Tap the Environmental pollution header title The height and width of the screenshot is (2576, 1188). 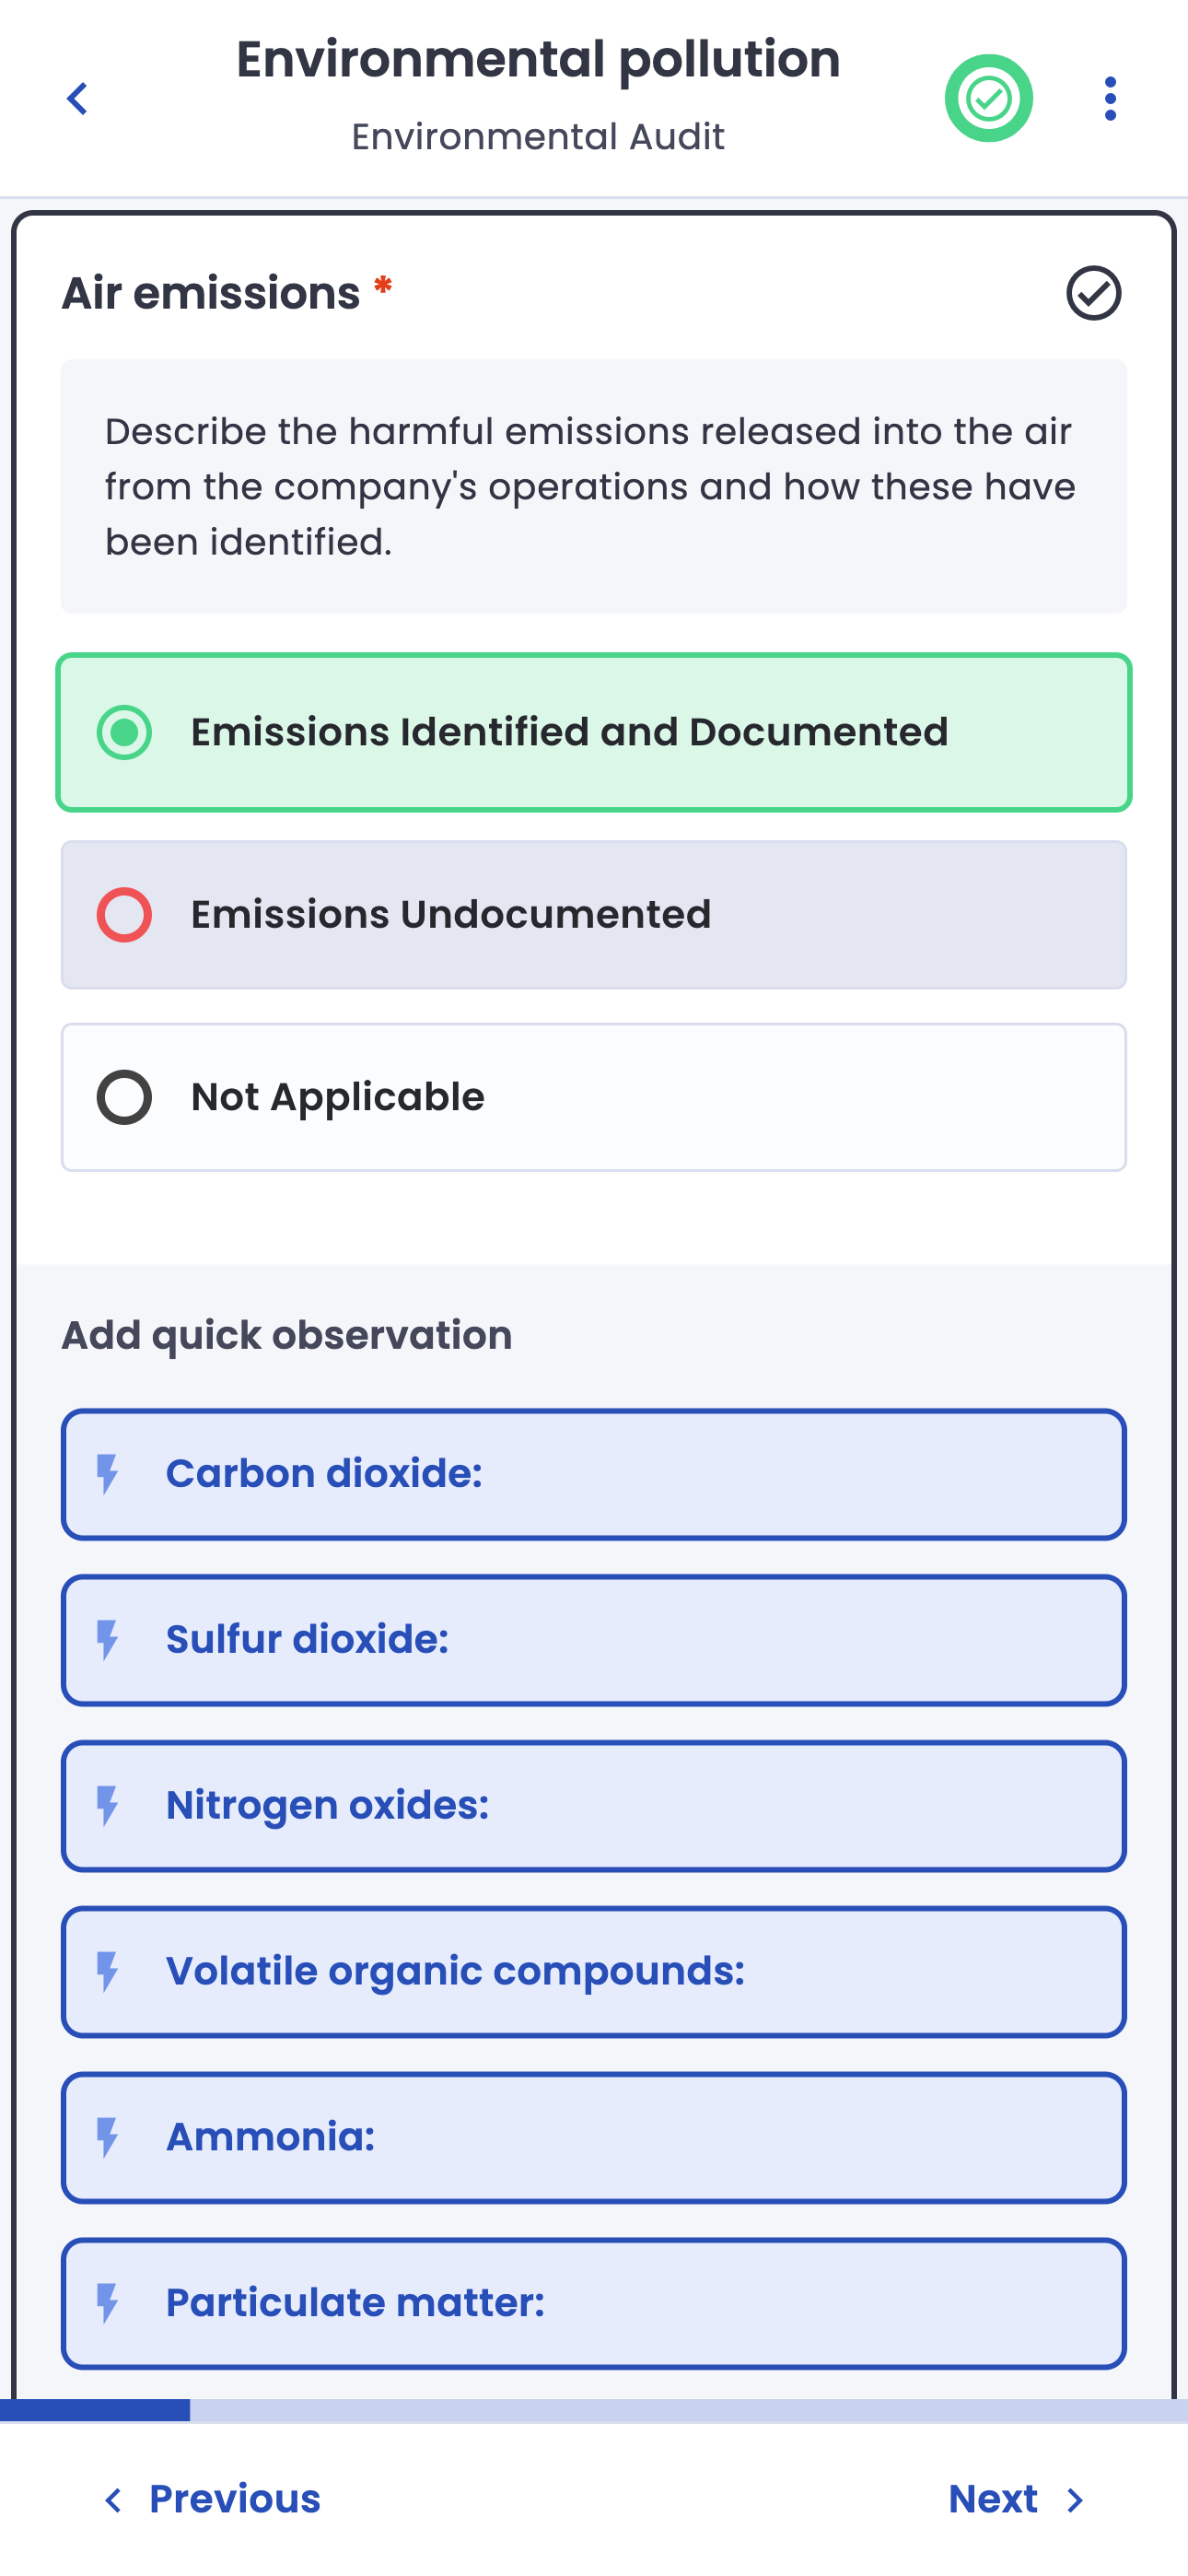coord(538,60)
